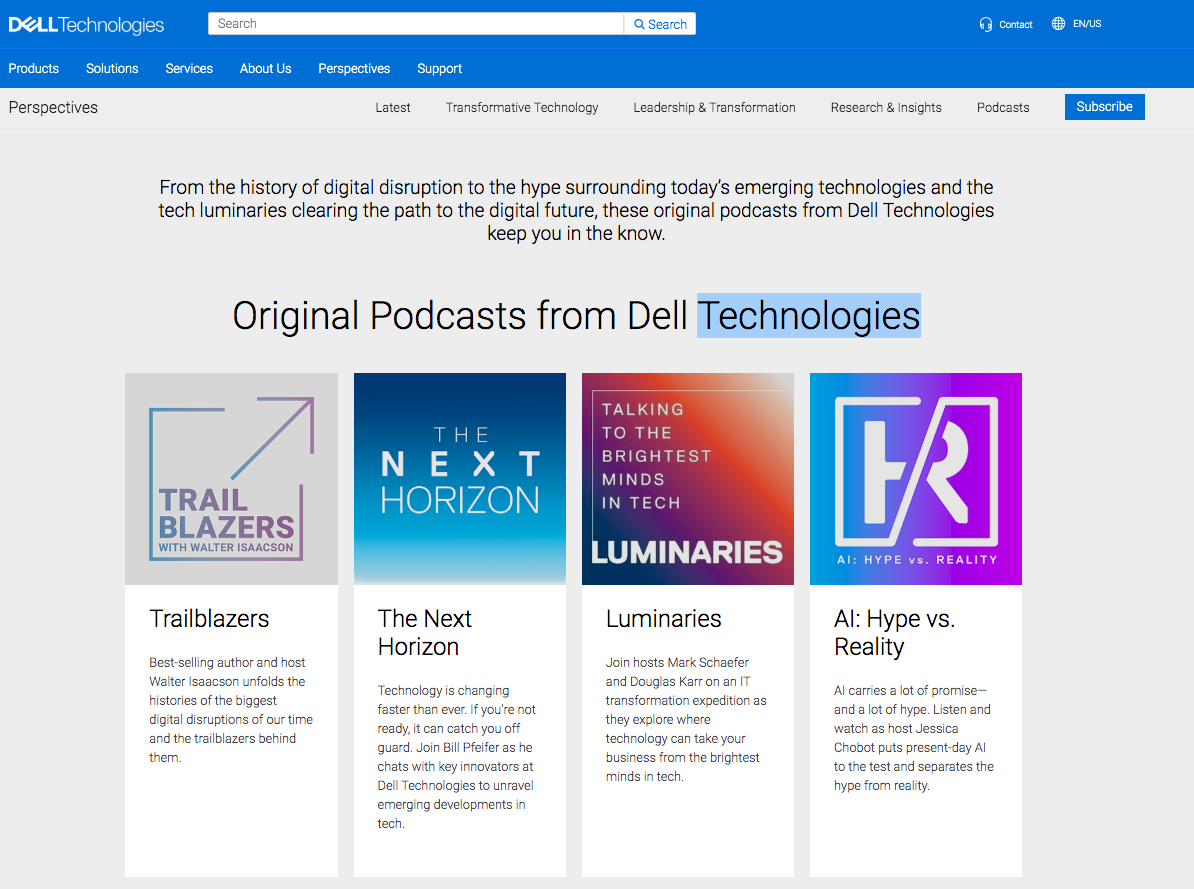Open Research & Insights section
Viewport: 1194px width, 889px height.
tap(886, 108)
